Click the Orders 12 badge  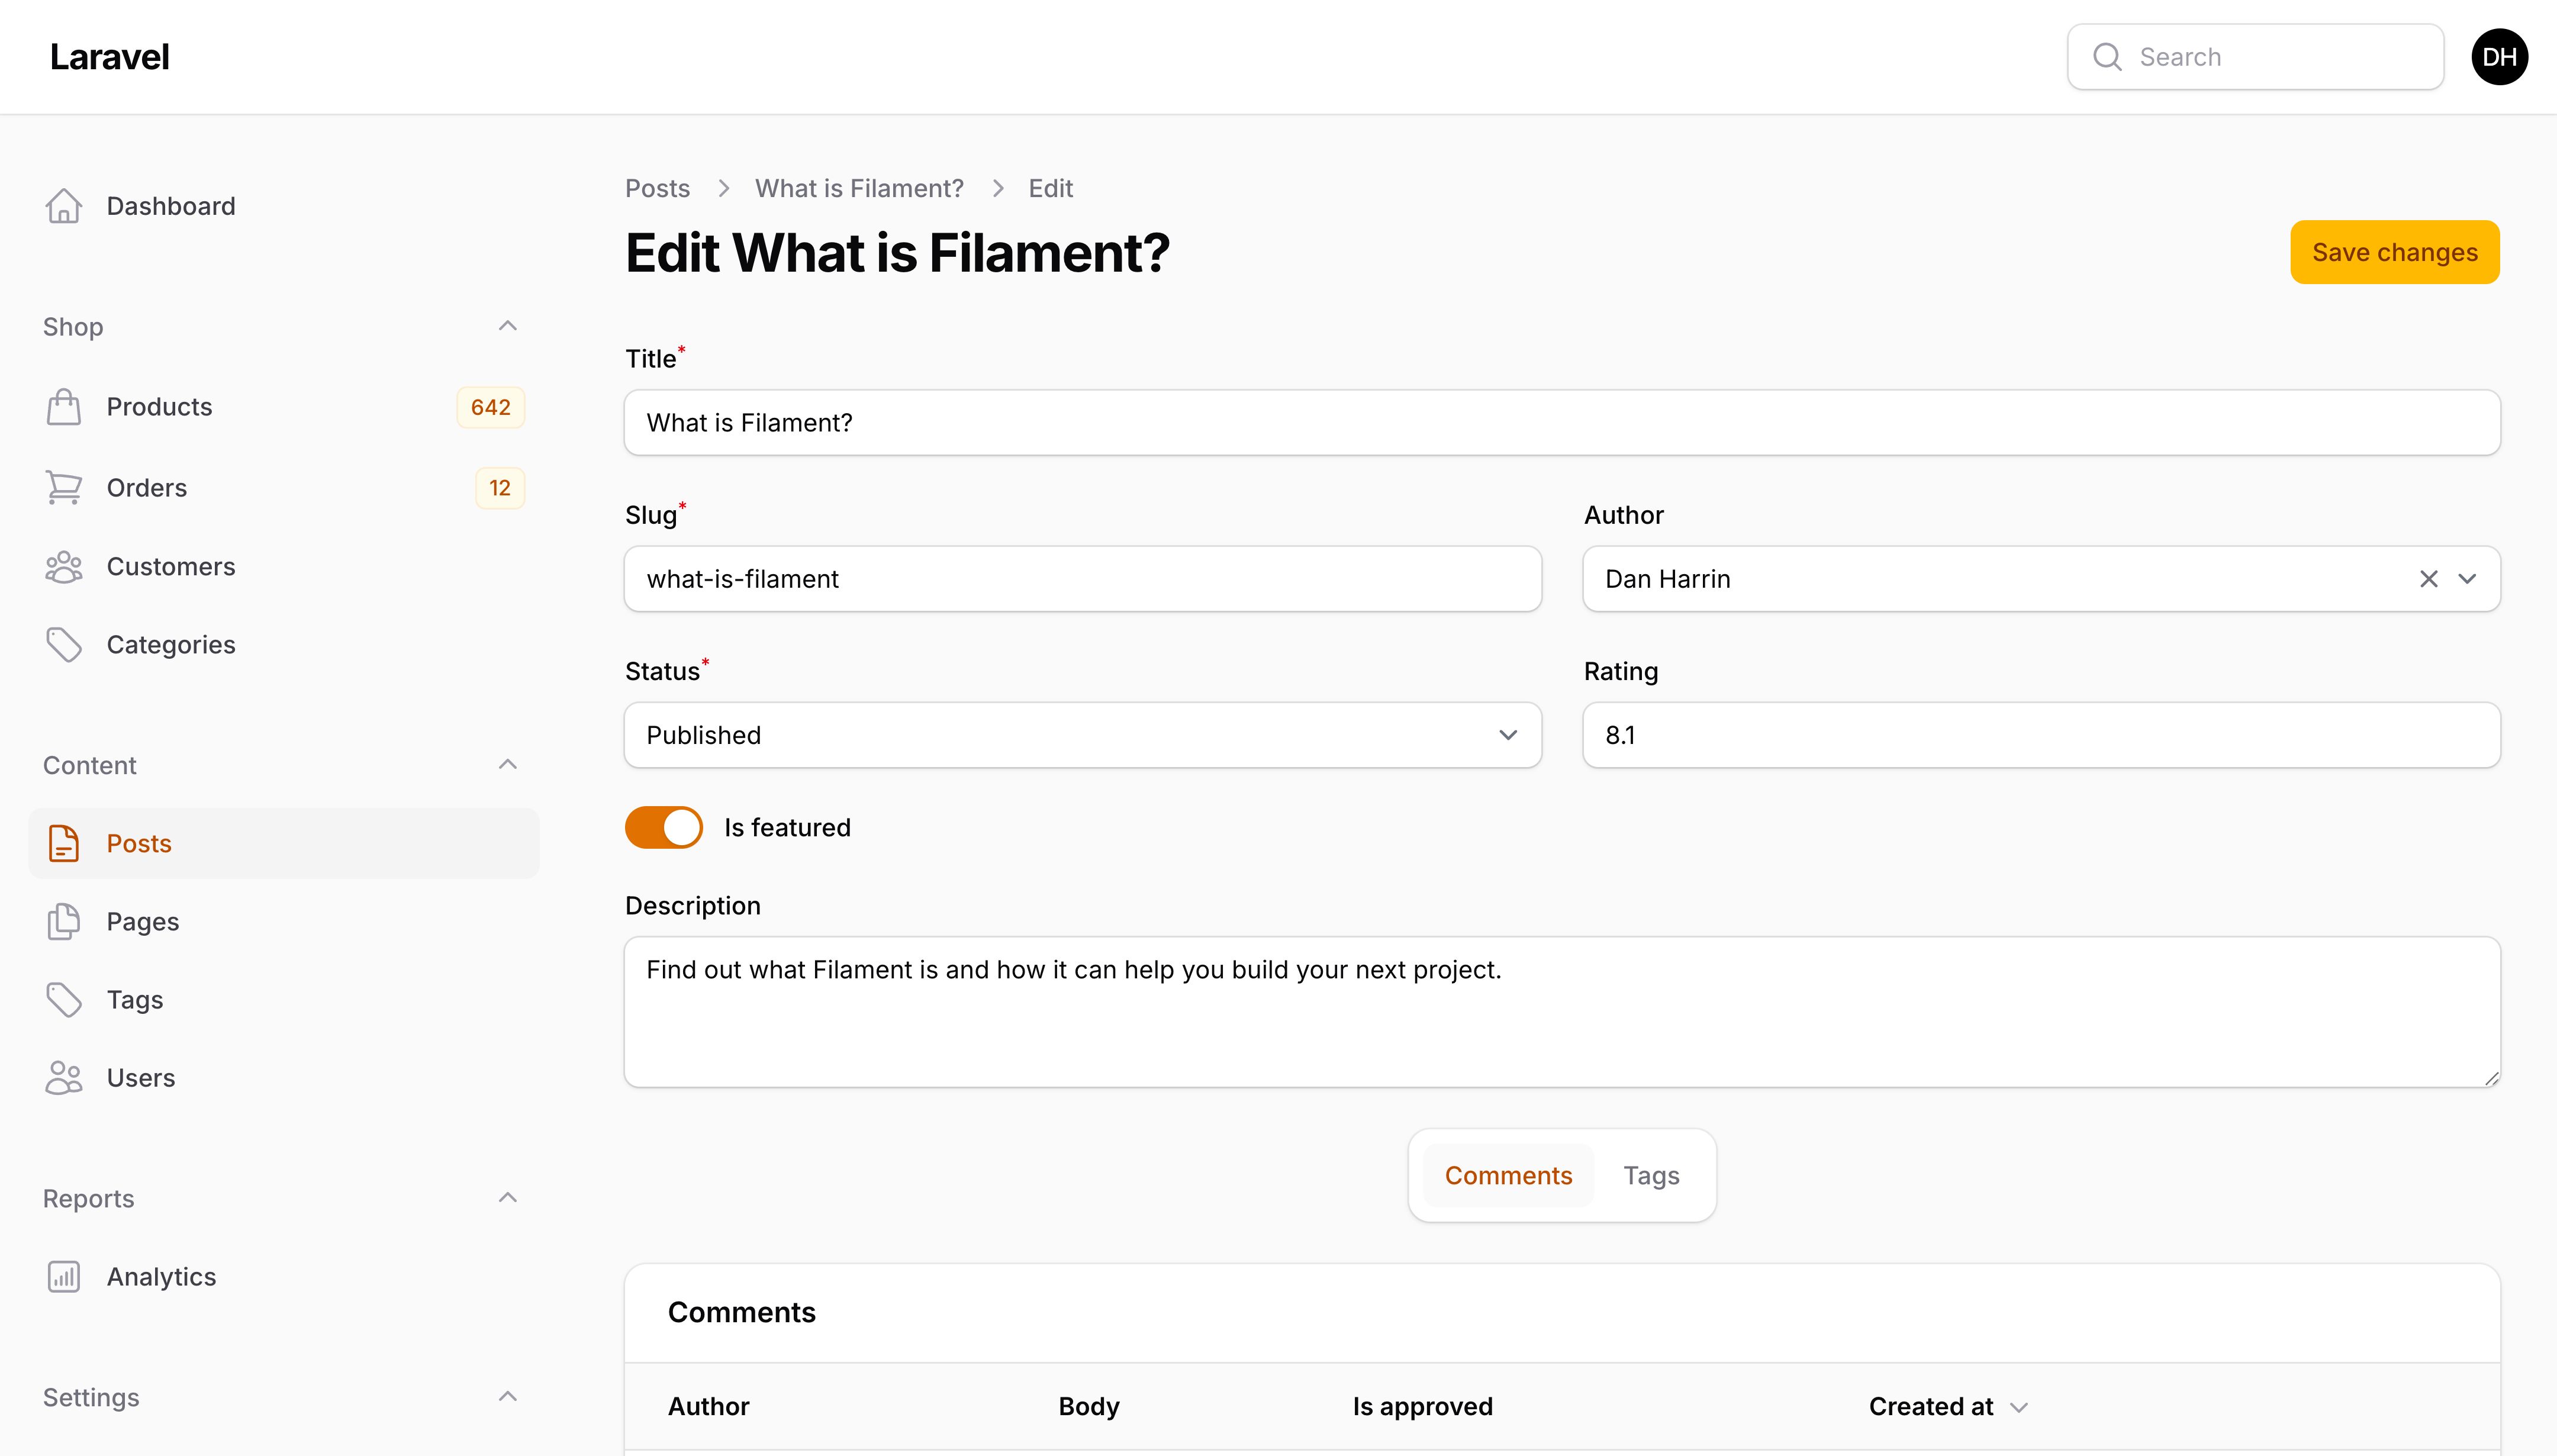[x=500, y=488]
